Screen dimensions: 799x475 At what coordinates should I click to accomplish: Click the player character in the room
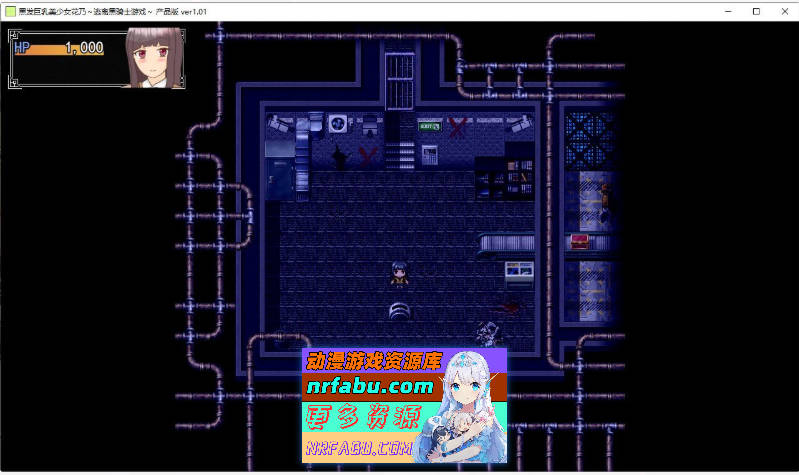pos(397,274)
